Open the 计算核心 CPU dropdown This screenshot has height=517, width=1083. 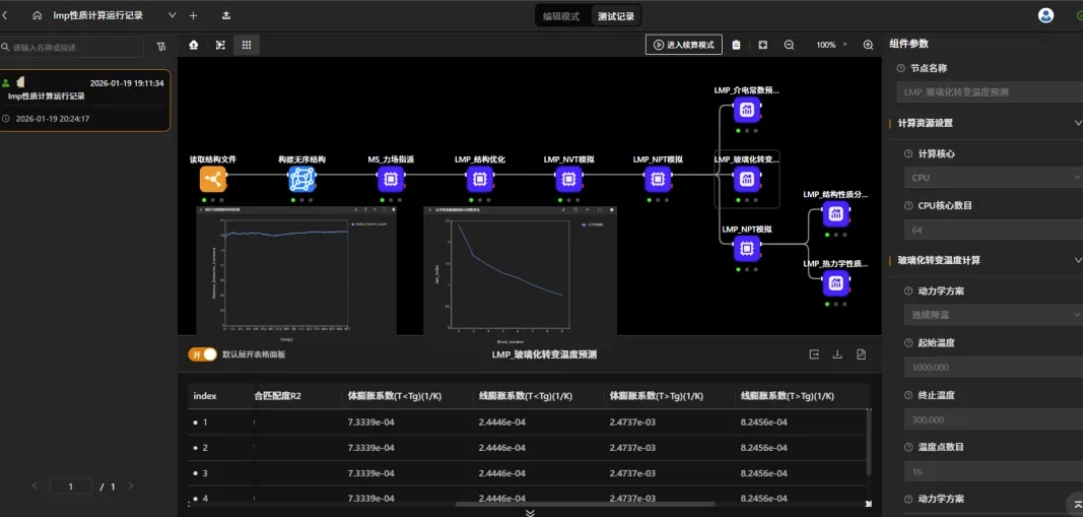[x=990, y=177]
